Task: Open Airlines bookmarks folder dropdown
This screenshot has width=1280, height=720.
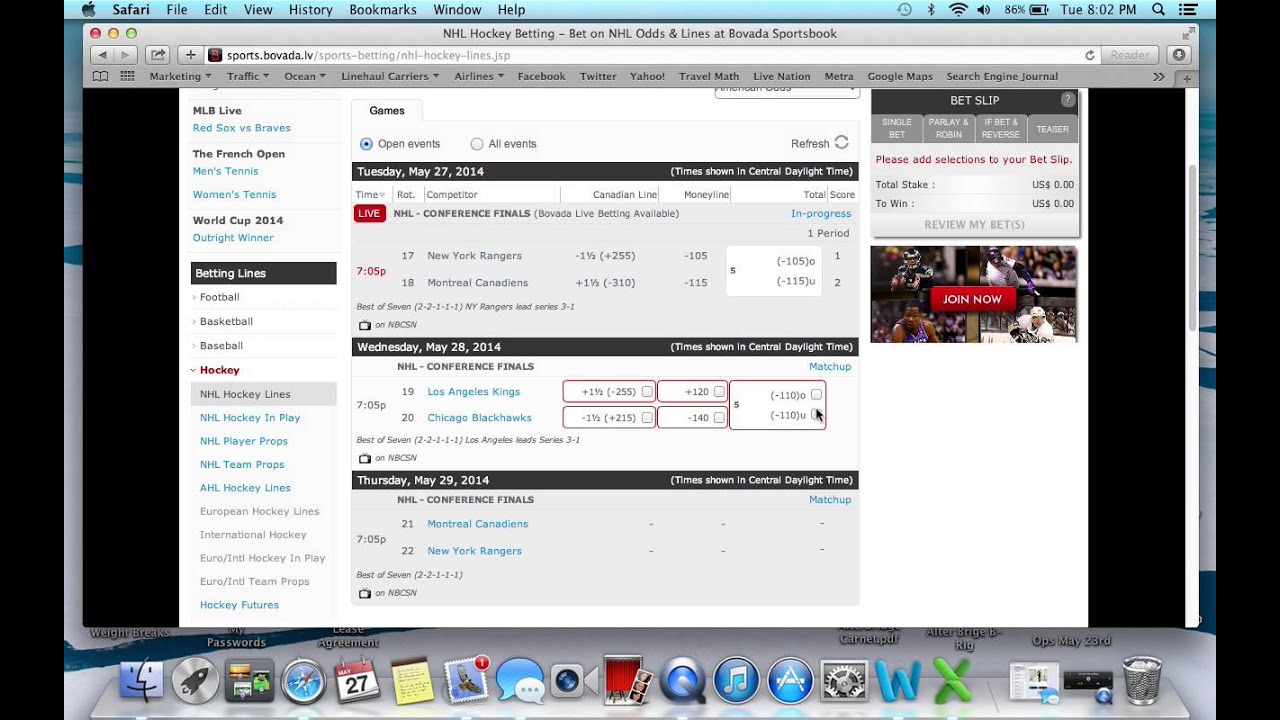Action: click(x=479, y=76)
